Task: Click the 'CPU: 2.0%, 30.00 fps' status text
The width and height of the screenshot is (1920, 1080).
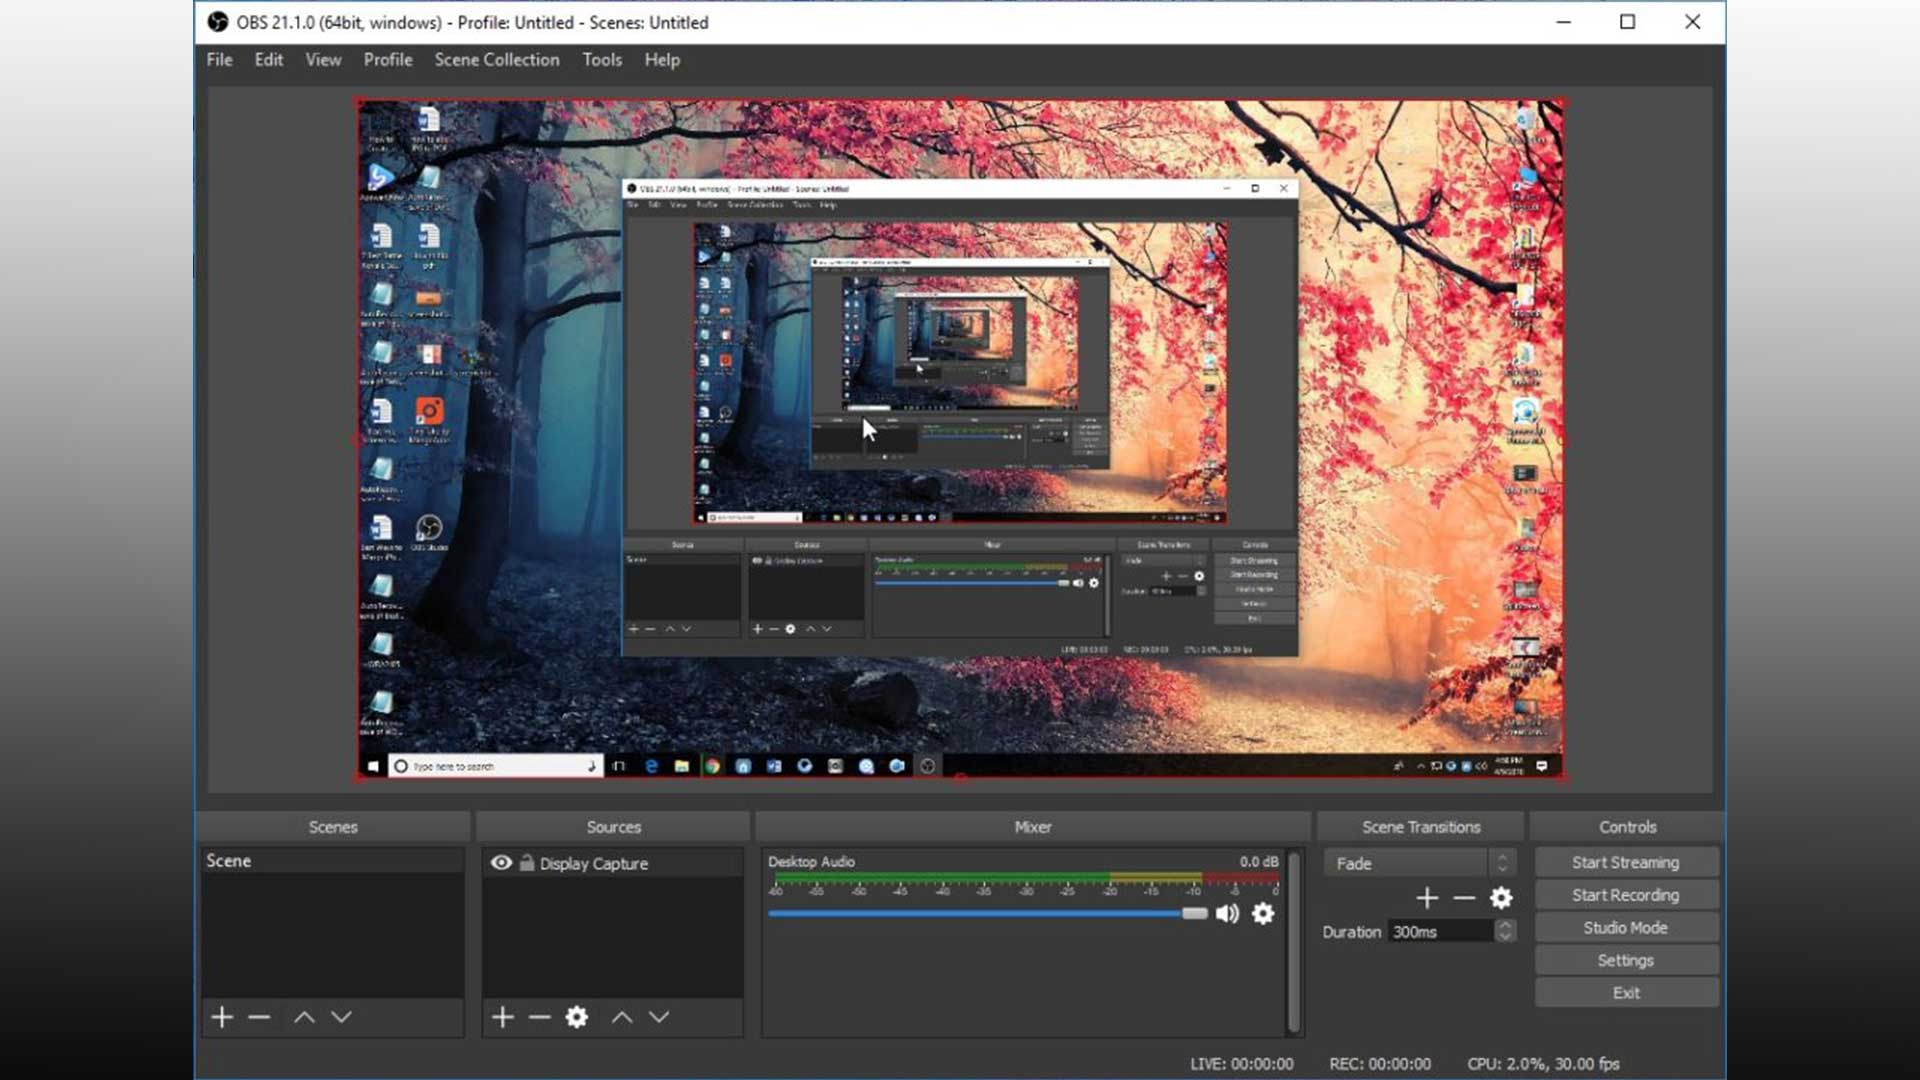Action: 1543,1064
